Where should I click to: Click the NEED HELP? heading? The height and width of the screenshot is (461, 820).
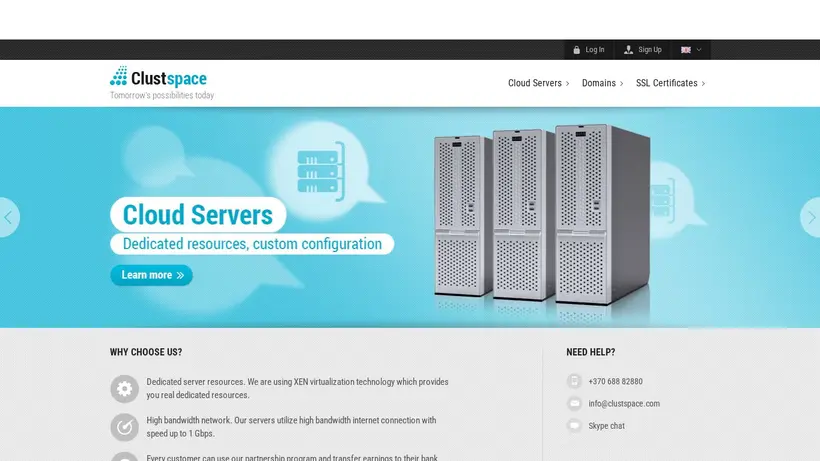pos(590,352)
